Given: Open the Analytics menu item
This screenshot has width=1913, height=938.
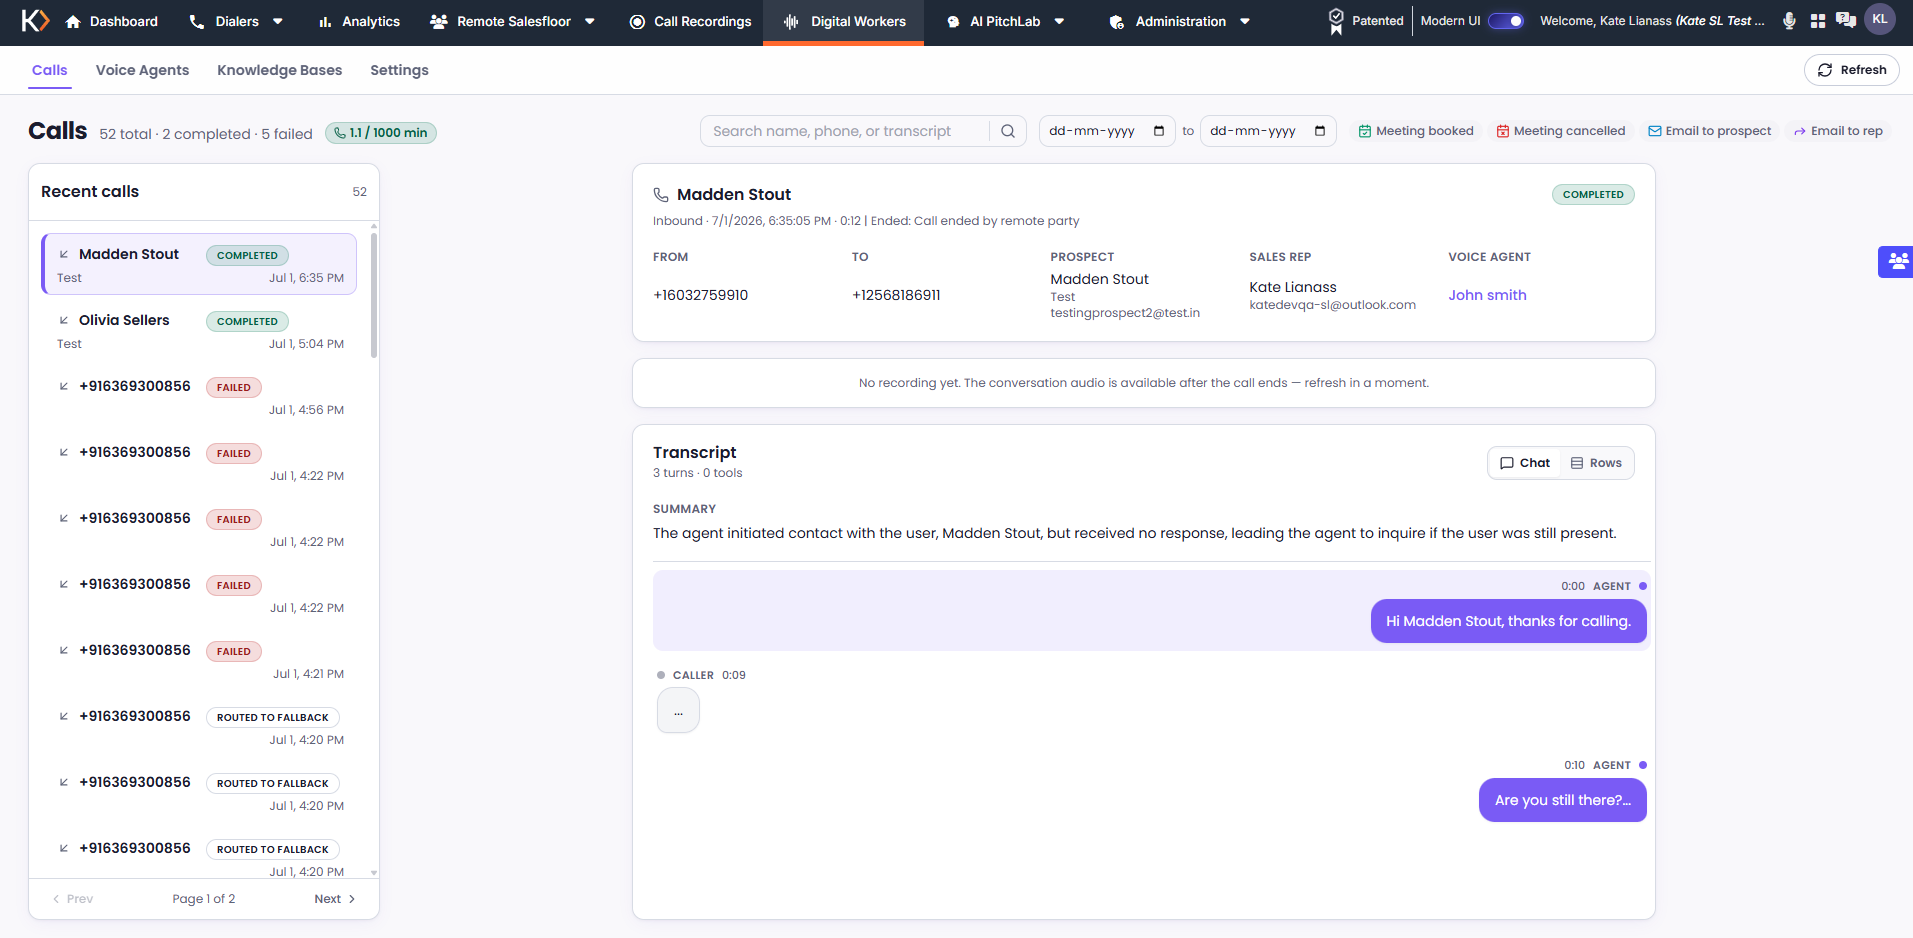Looking at the screenshot, I should 359,21.
